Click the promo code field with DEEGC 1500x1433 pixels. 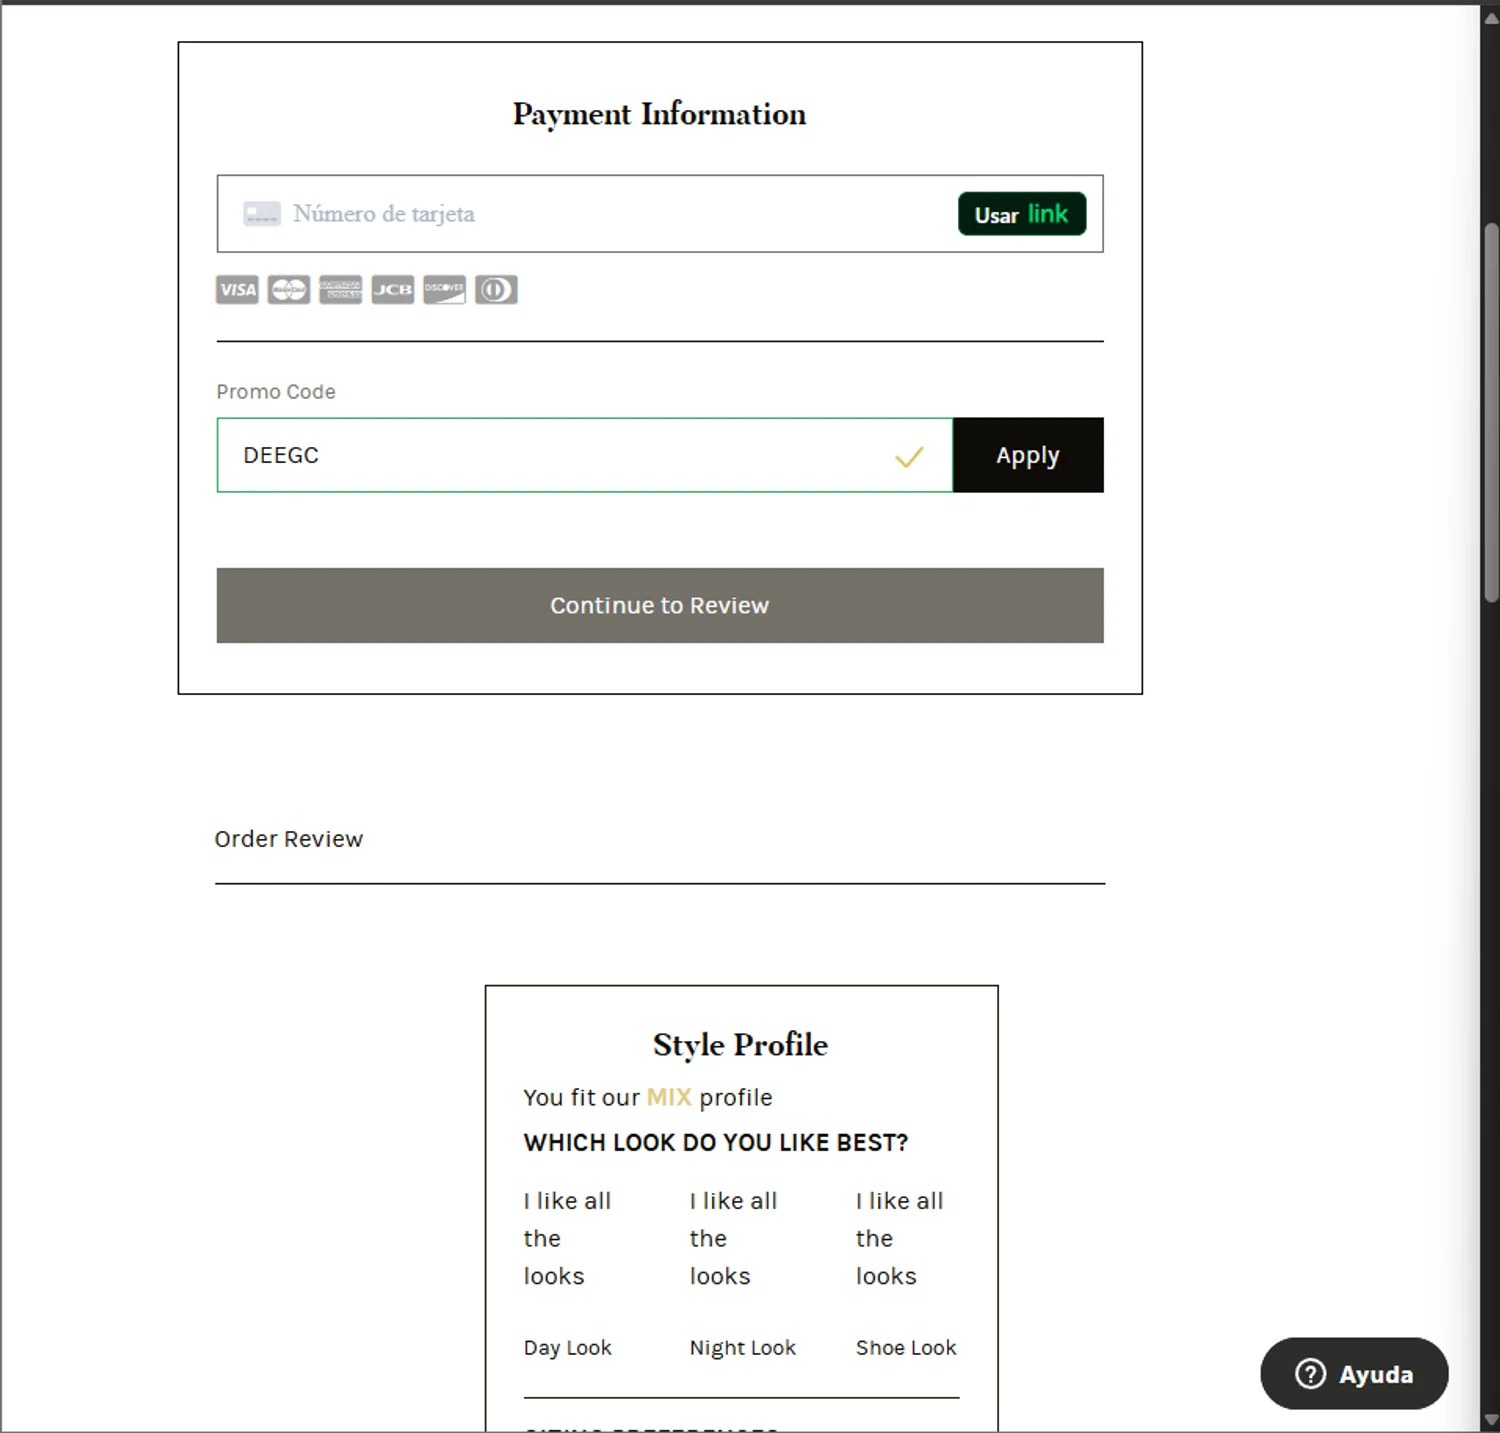[x=585, y=455]
